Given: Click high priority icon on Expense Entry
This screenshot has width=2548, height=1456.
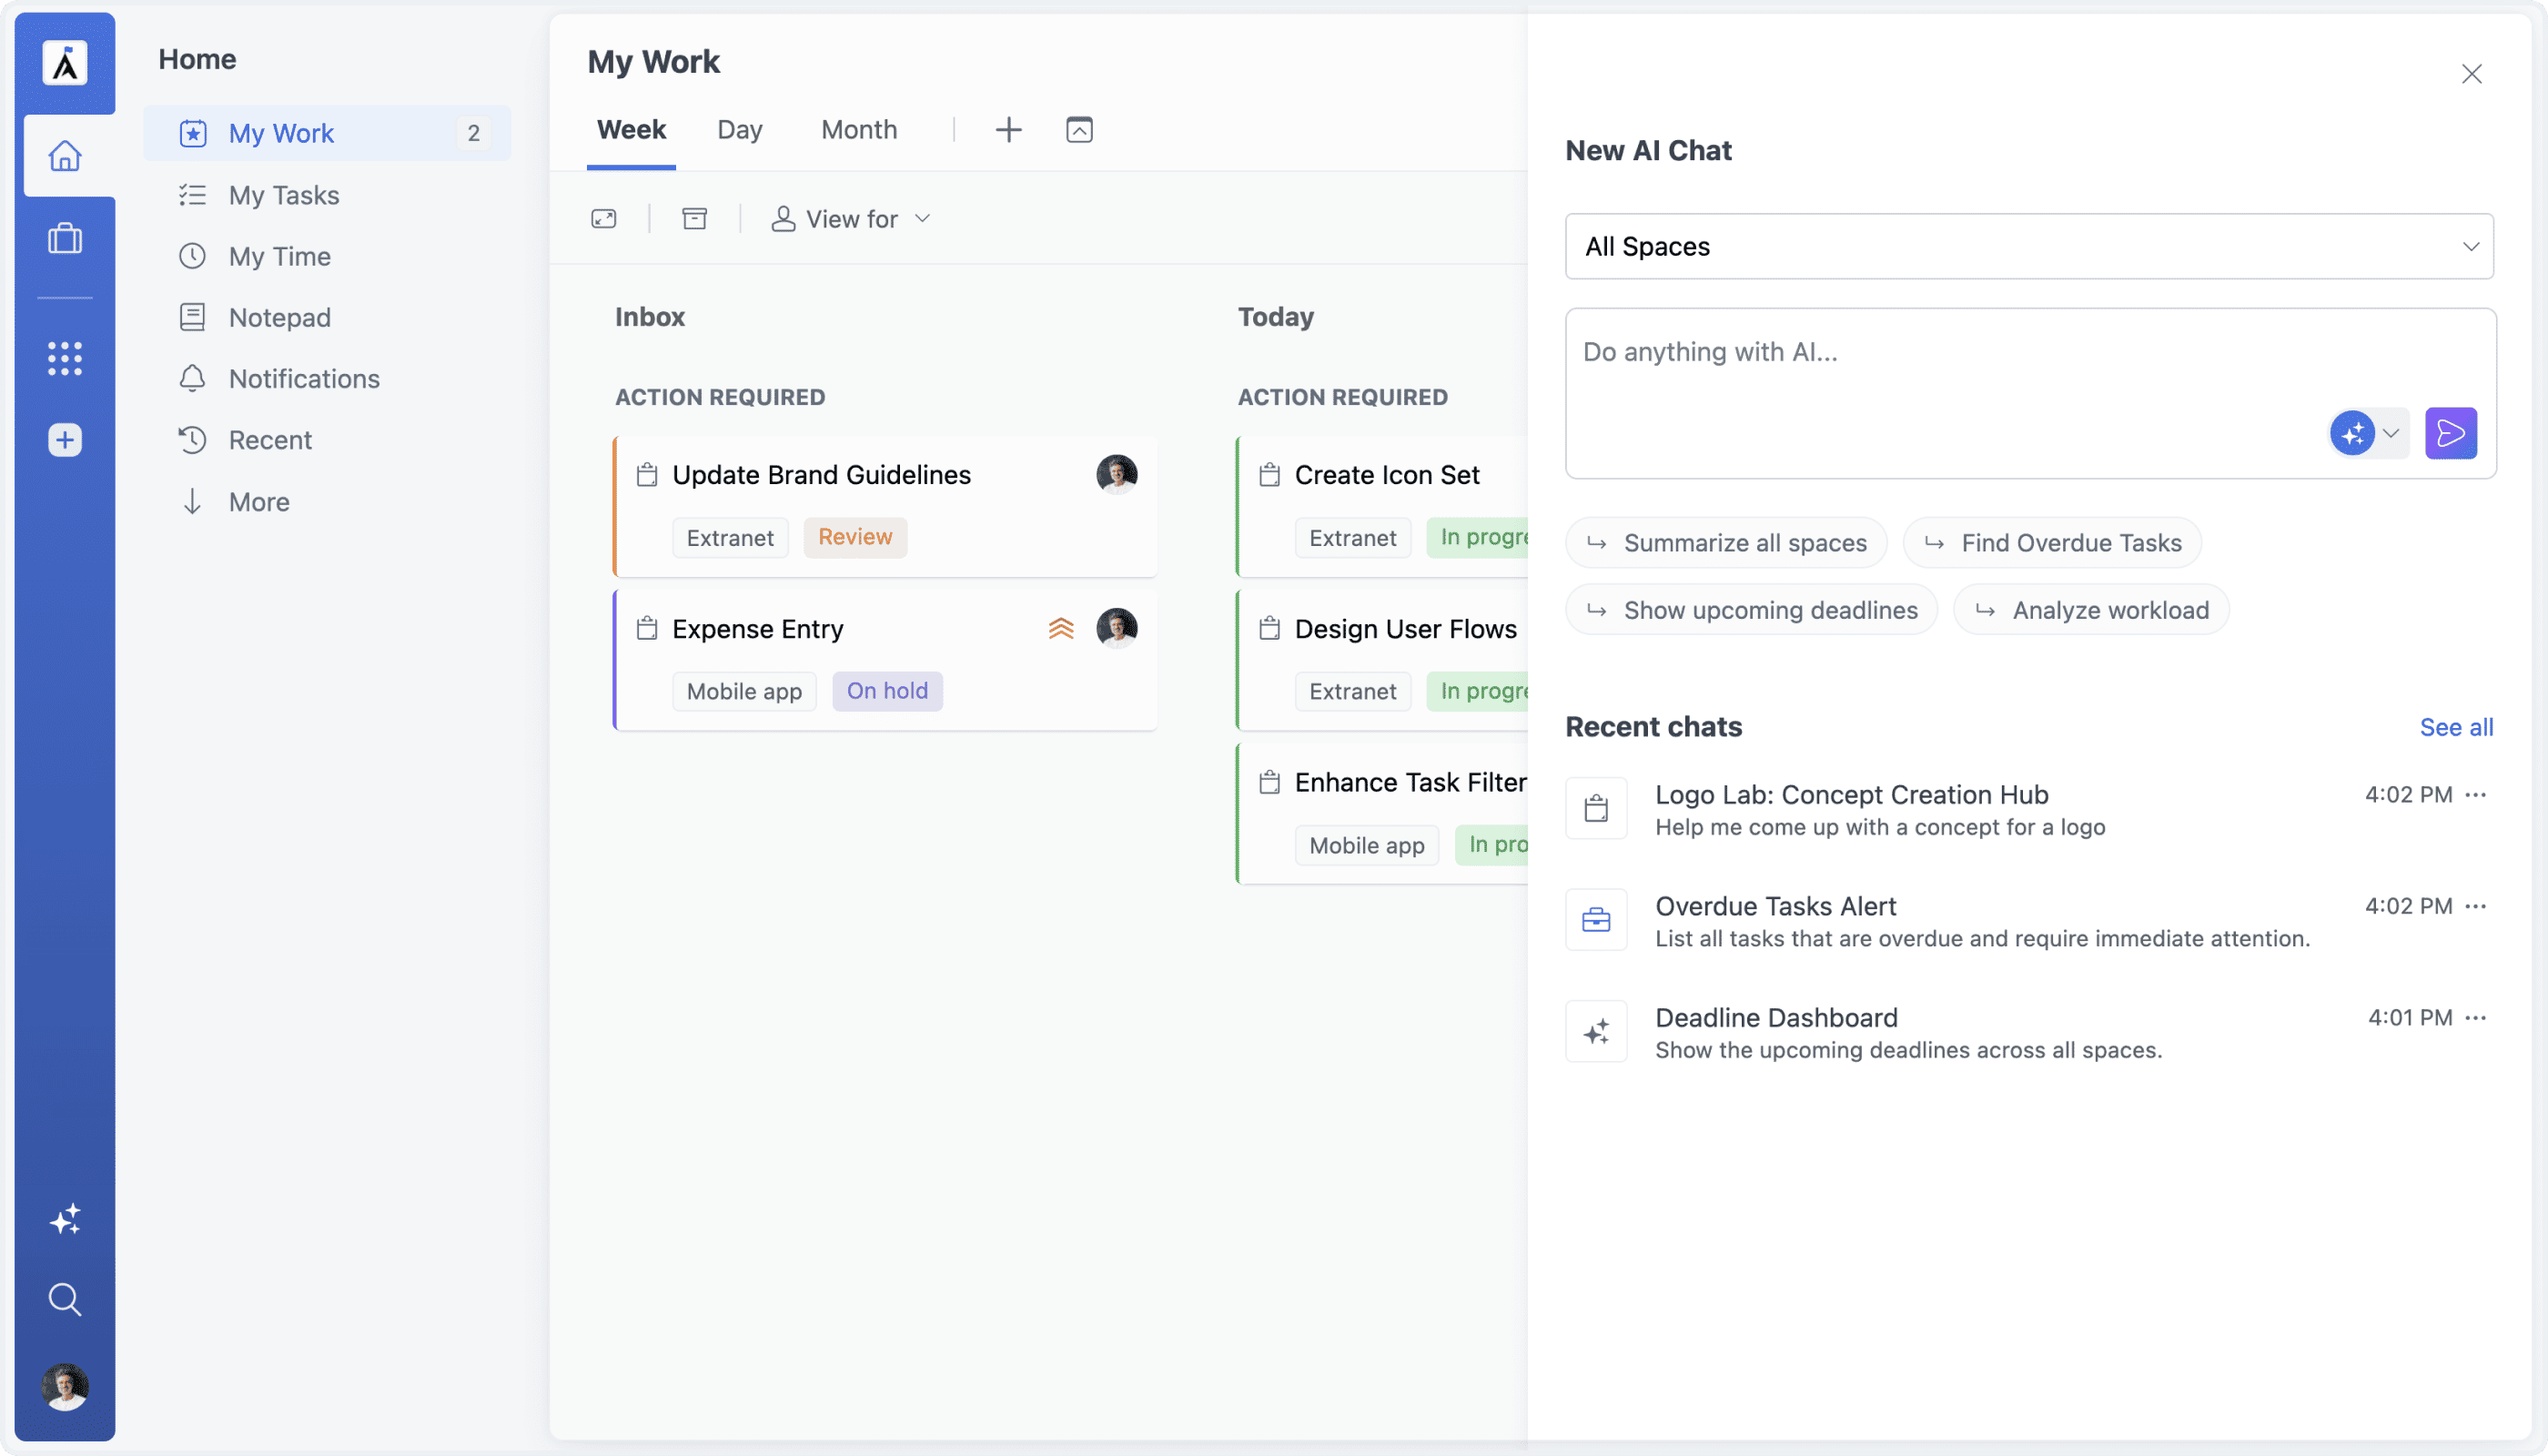Looking at the screenshot, I should [x=1061, y=628].
